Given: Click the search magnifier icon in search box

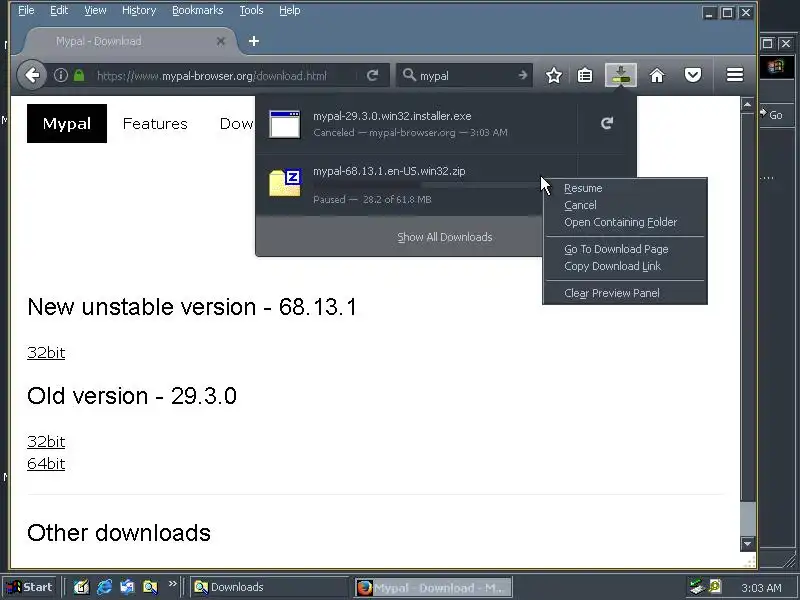Looking at the screenshot, I should click(x=409, y=75).
